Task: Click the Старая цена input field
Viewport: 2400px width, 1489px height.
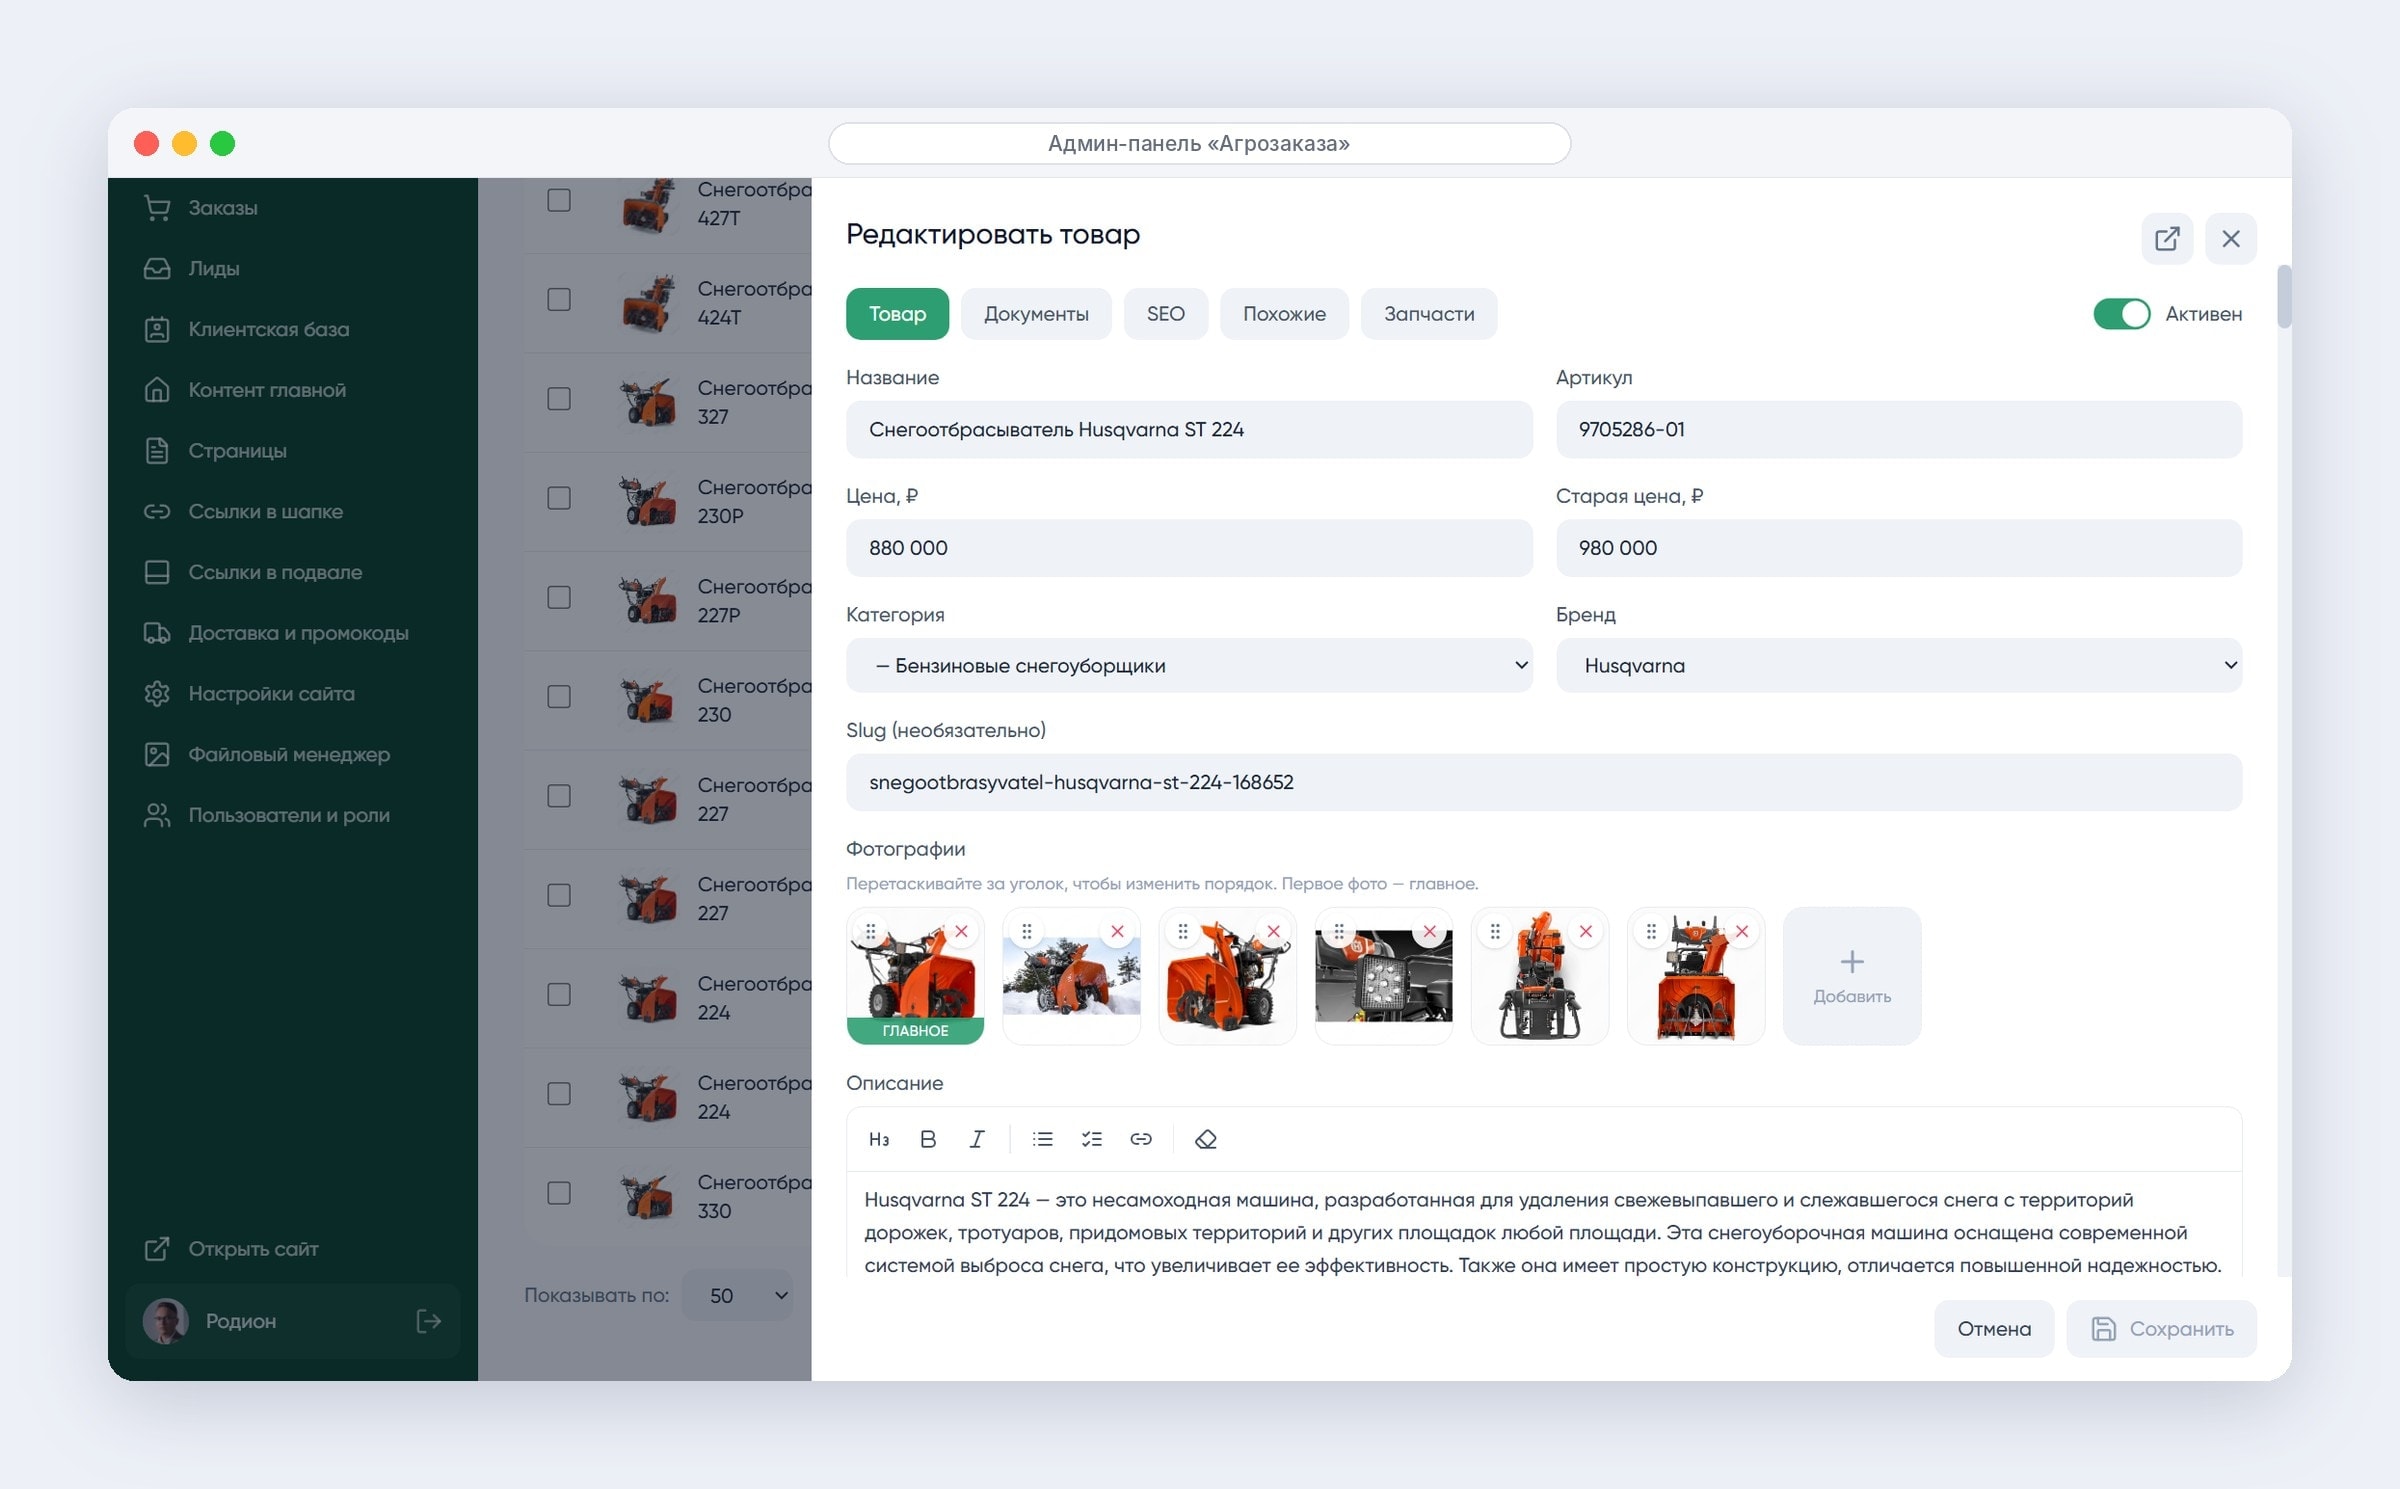Action: pyautogui.click(x=1899, y=548)
